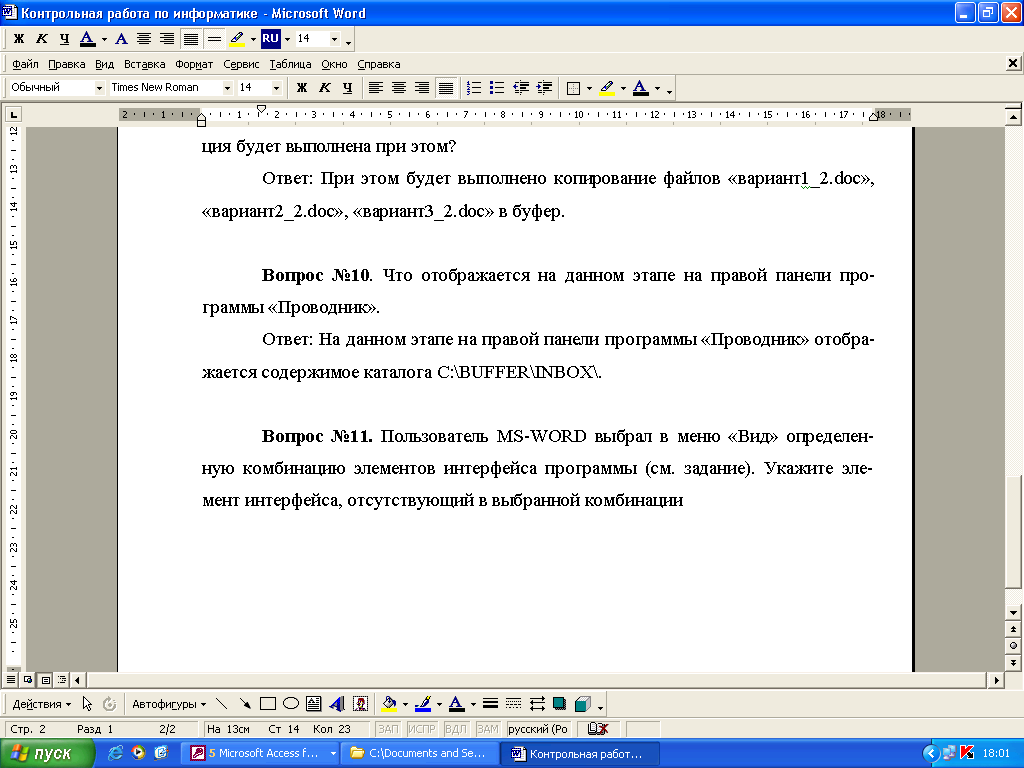
Task: Switch to Web Layout view button
Action: 28,680
